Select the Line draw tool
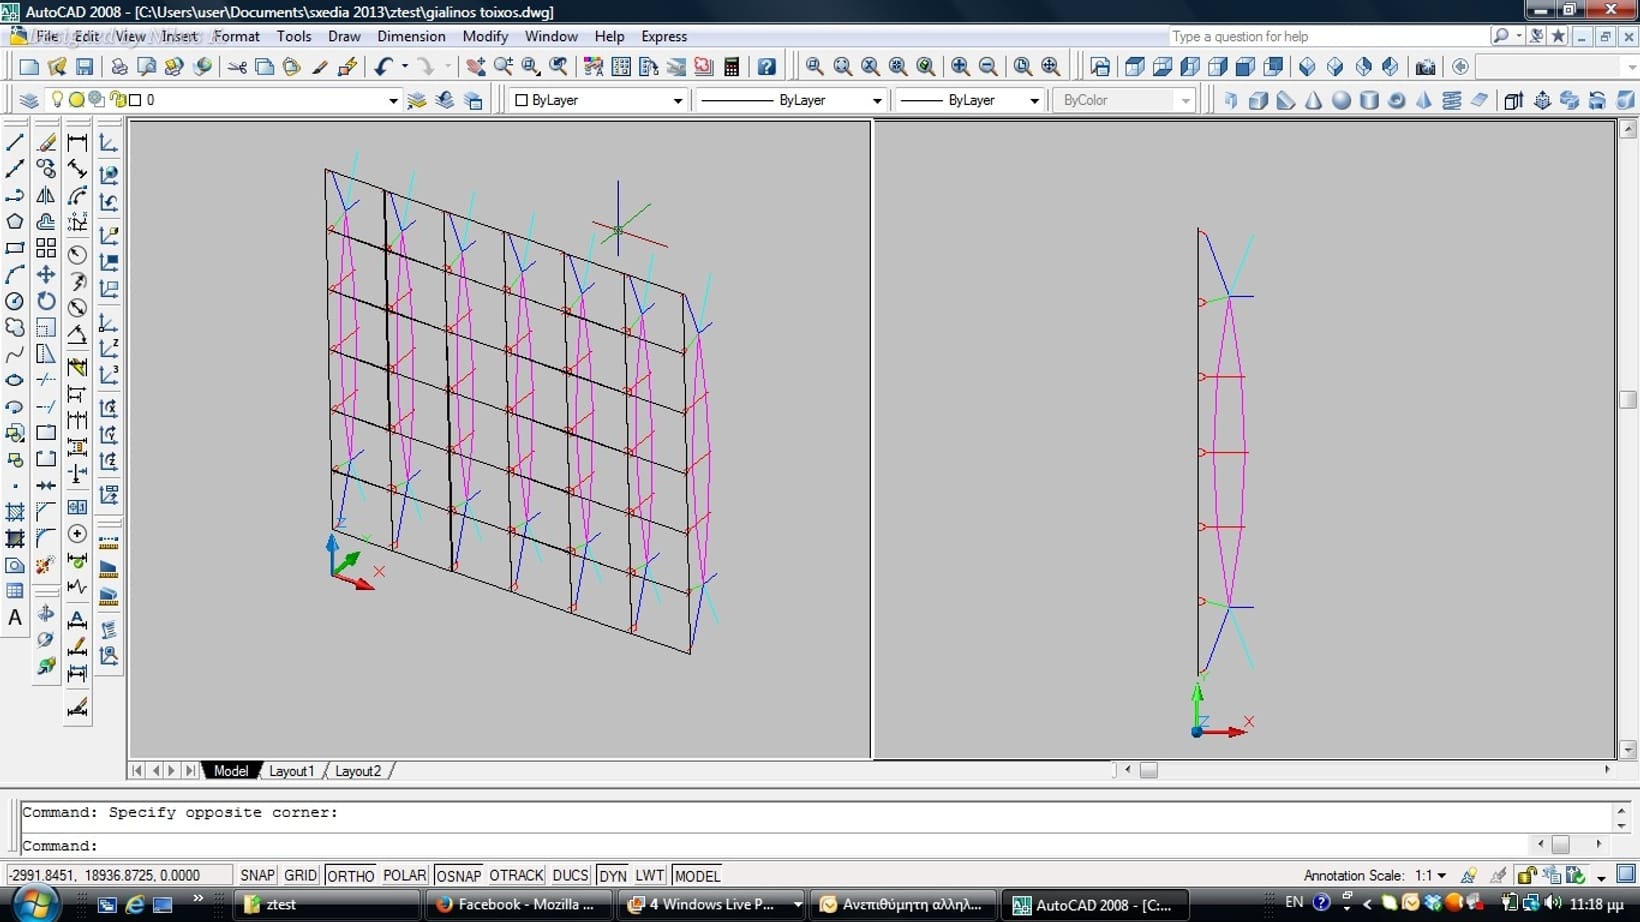This screenshot has height=922, width=1640. pos(15,143)
